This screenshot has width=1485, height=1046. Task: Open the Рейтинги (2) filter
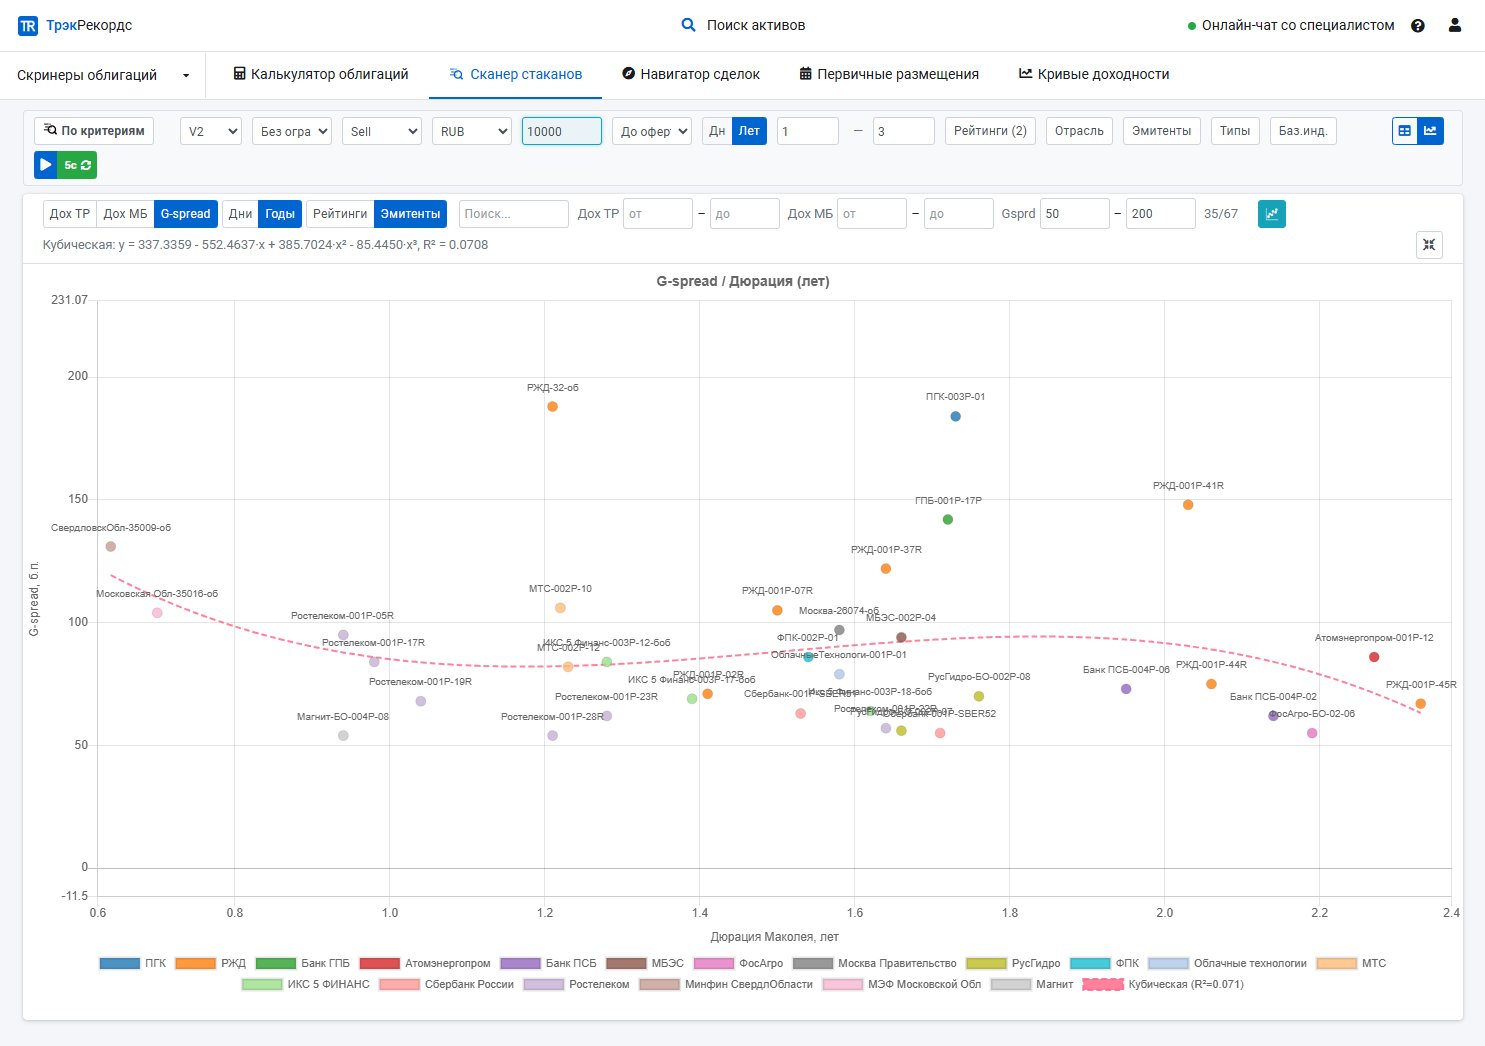pos(990,131)
